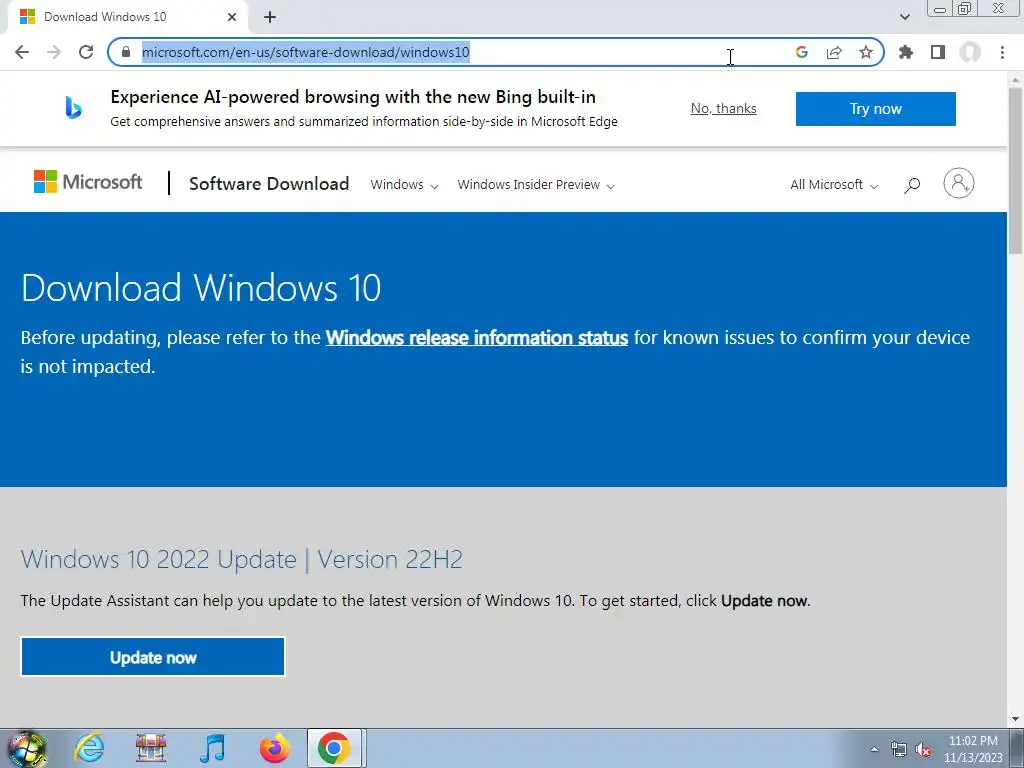
Task: Dismiss the banner with No, thanks
Action: click(x=724, y=108)
